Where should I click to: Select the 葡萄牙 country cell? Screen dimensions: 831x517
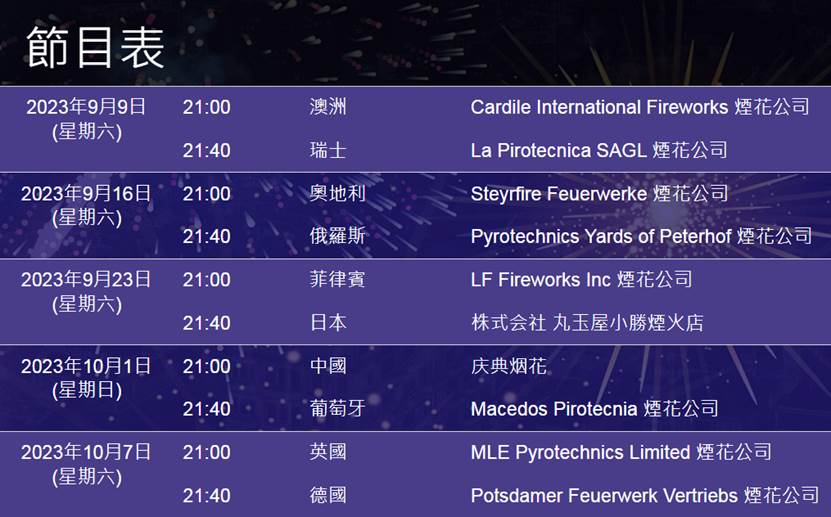click(337, 408)
